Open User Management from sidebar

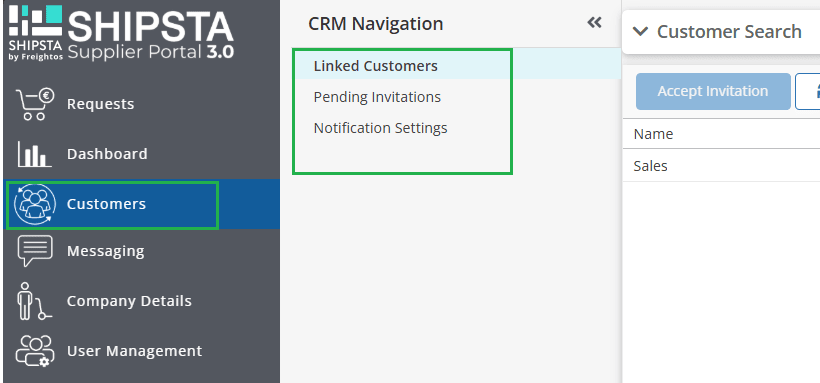134,351
